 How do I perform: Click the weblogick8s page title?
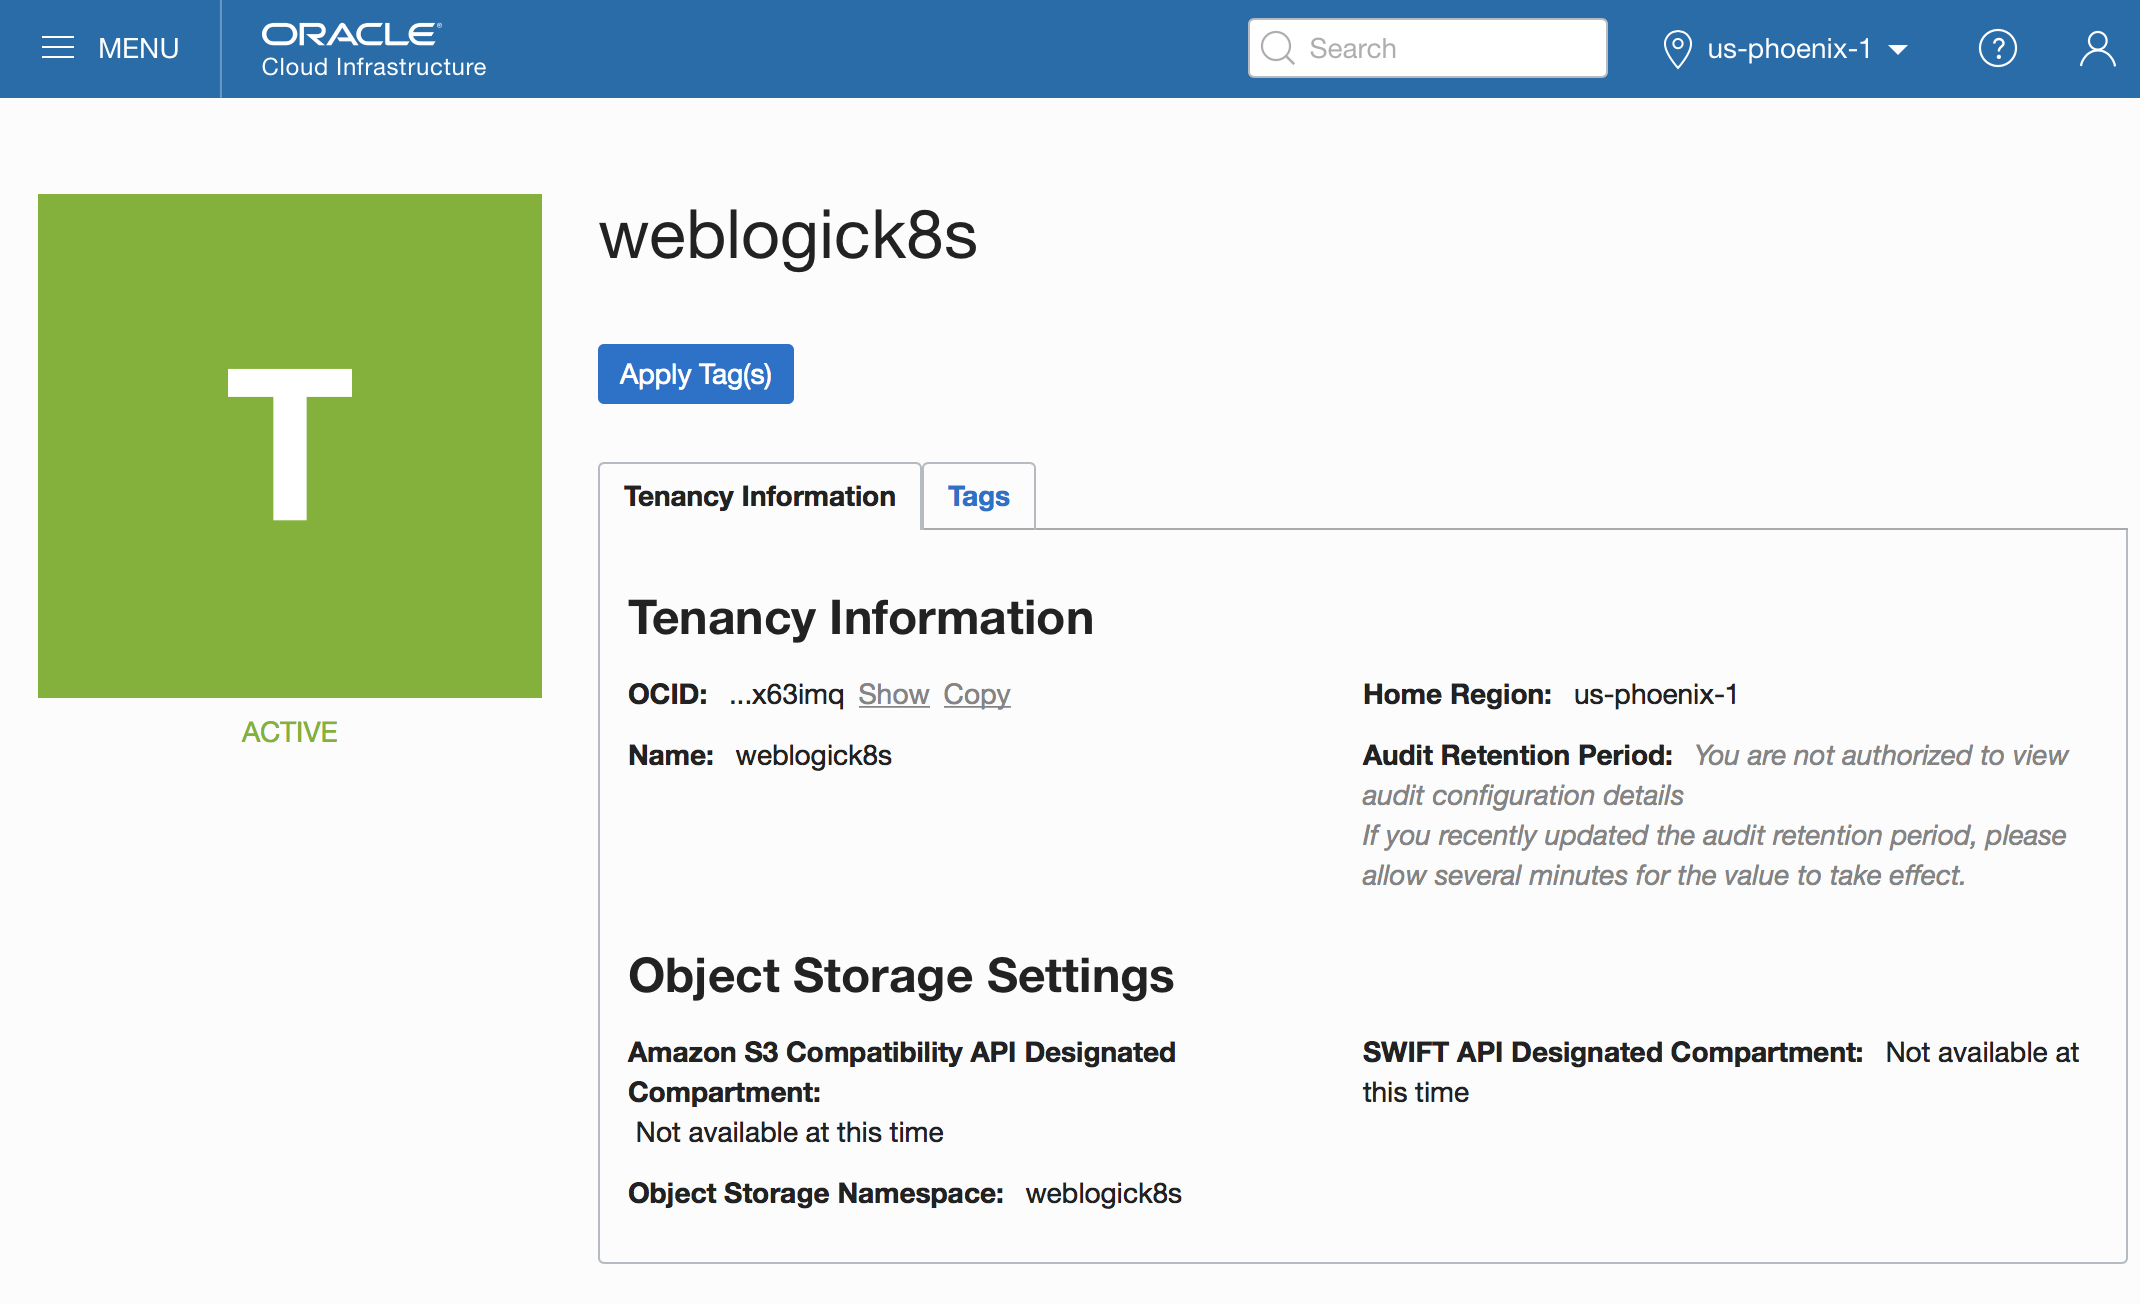click(x=788, y=236)
